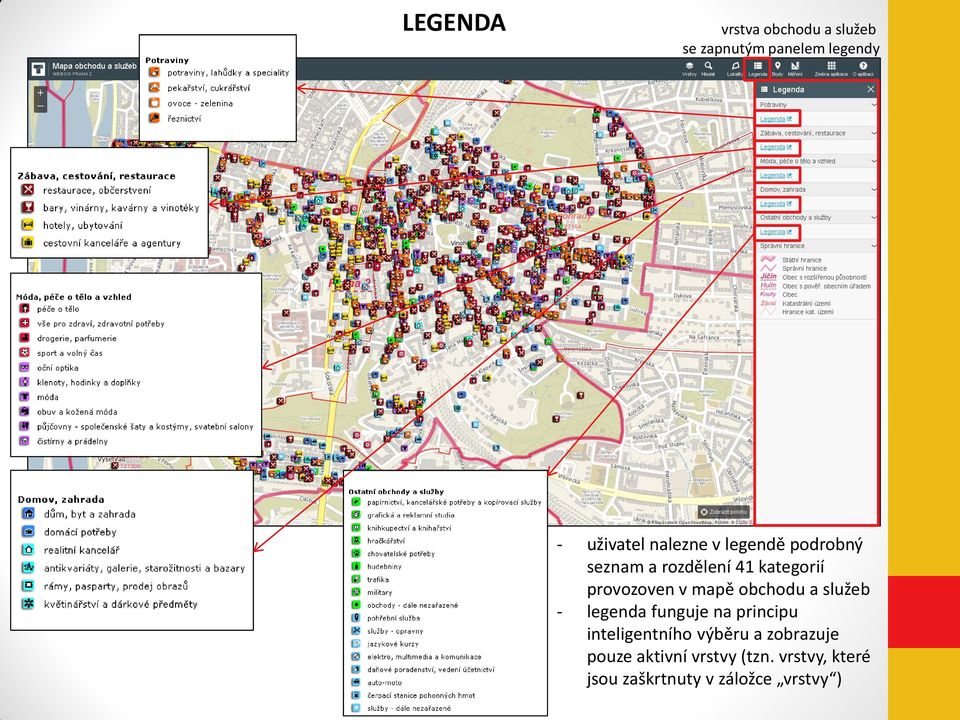Click the rámy, pasparty, prodej obrazů label
Image resolution: width=960 pixels, height=720 pixels.
116,586
